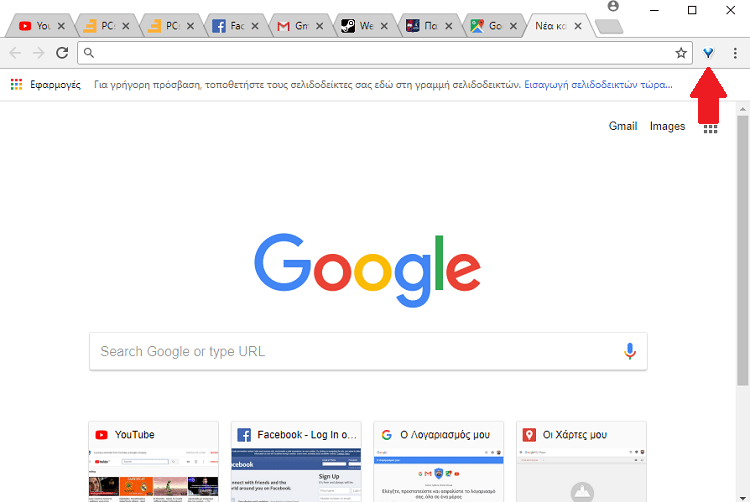Reload the page with the refresh icon
Screen dimensions: 750x502
point(62,53)
